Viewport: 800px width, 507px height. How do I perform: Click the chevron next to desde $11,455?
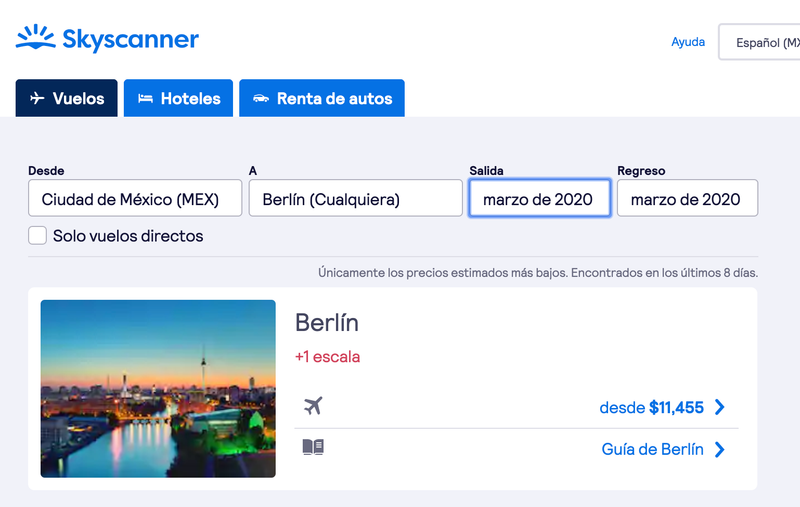719,407
